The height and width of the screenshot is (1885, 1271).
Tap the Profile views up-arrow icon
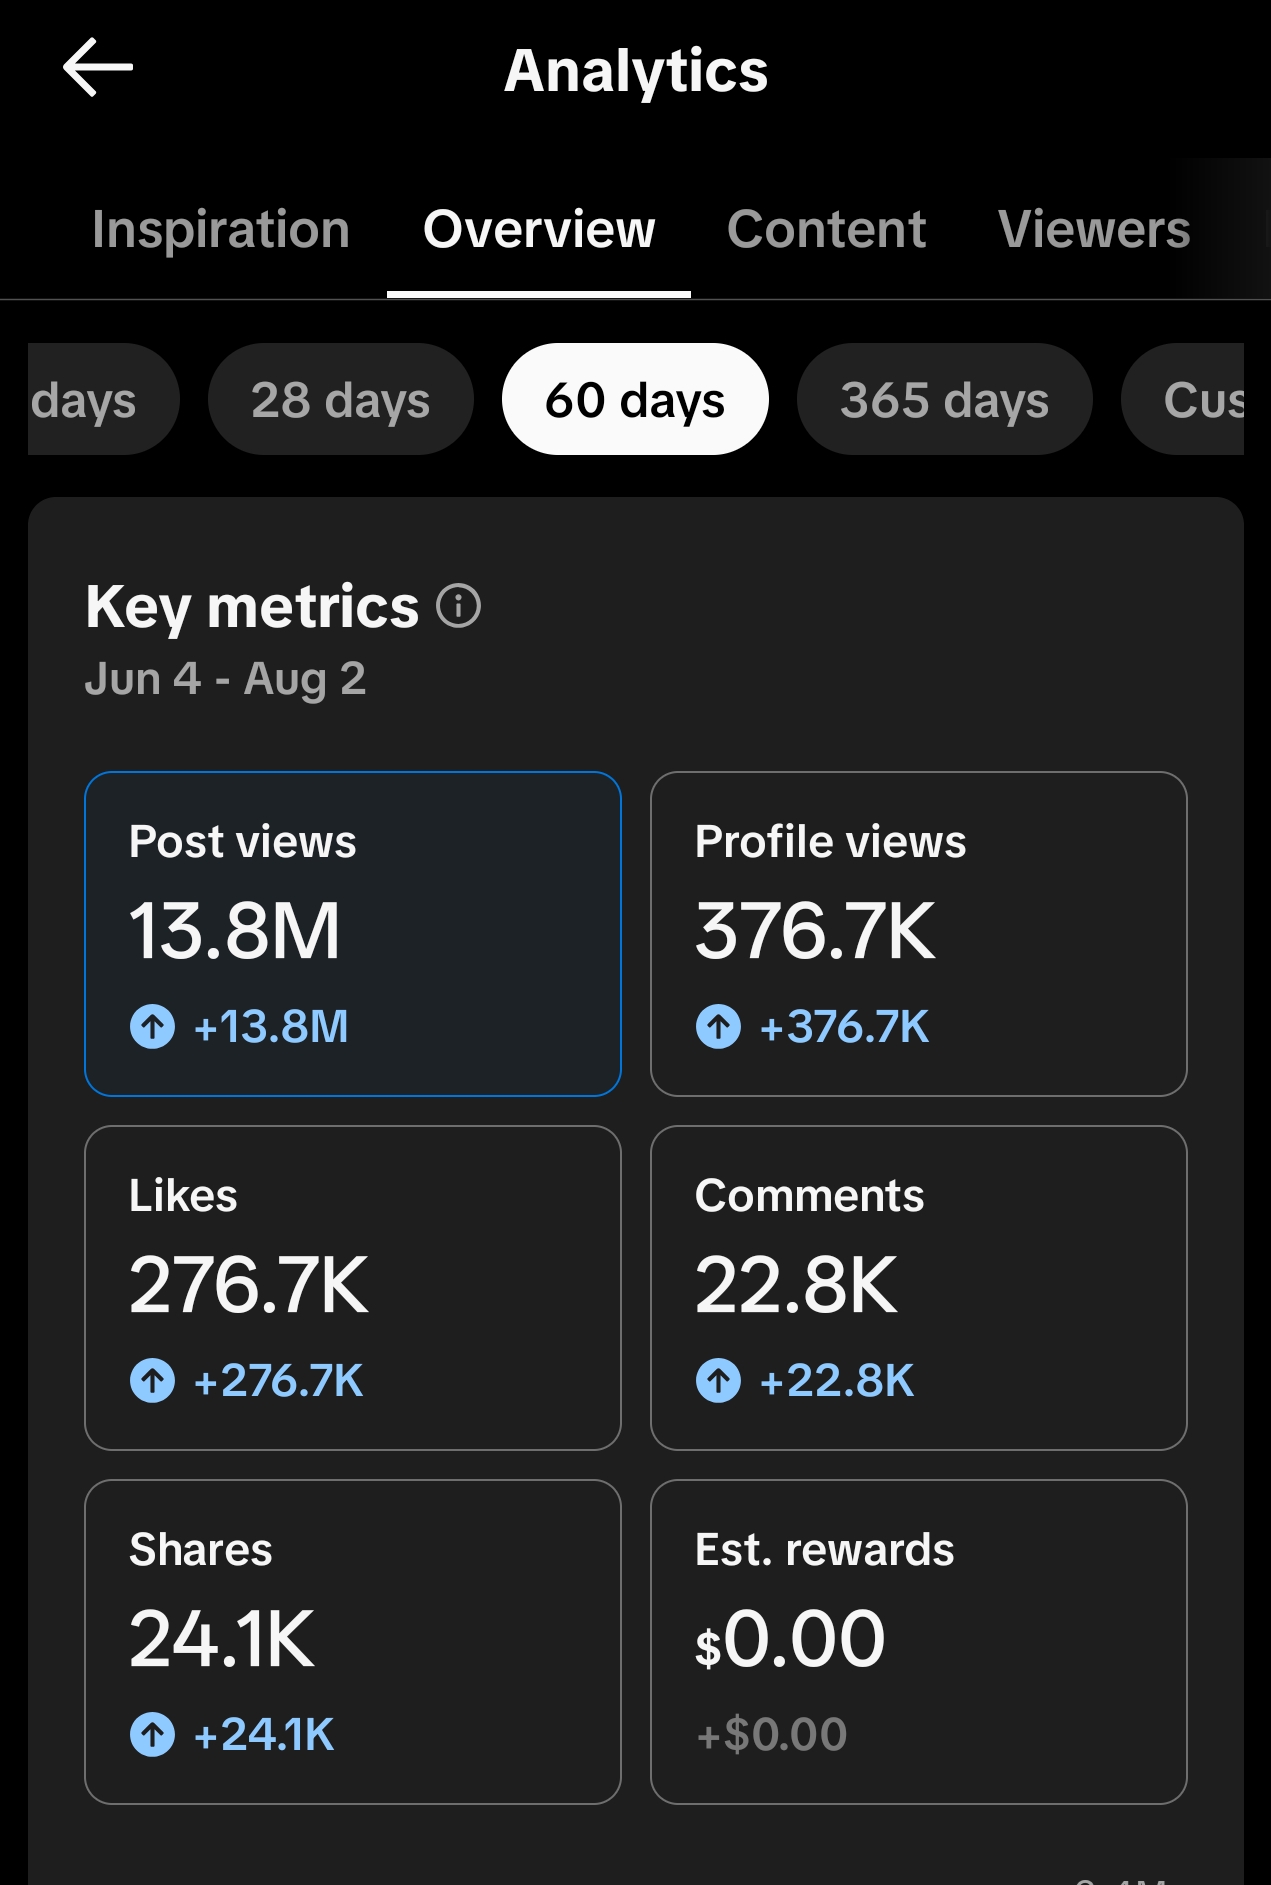[719, 1026]
